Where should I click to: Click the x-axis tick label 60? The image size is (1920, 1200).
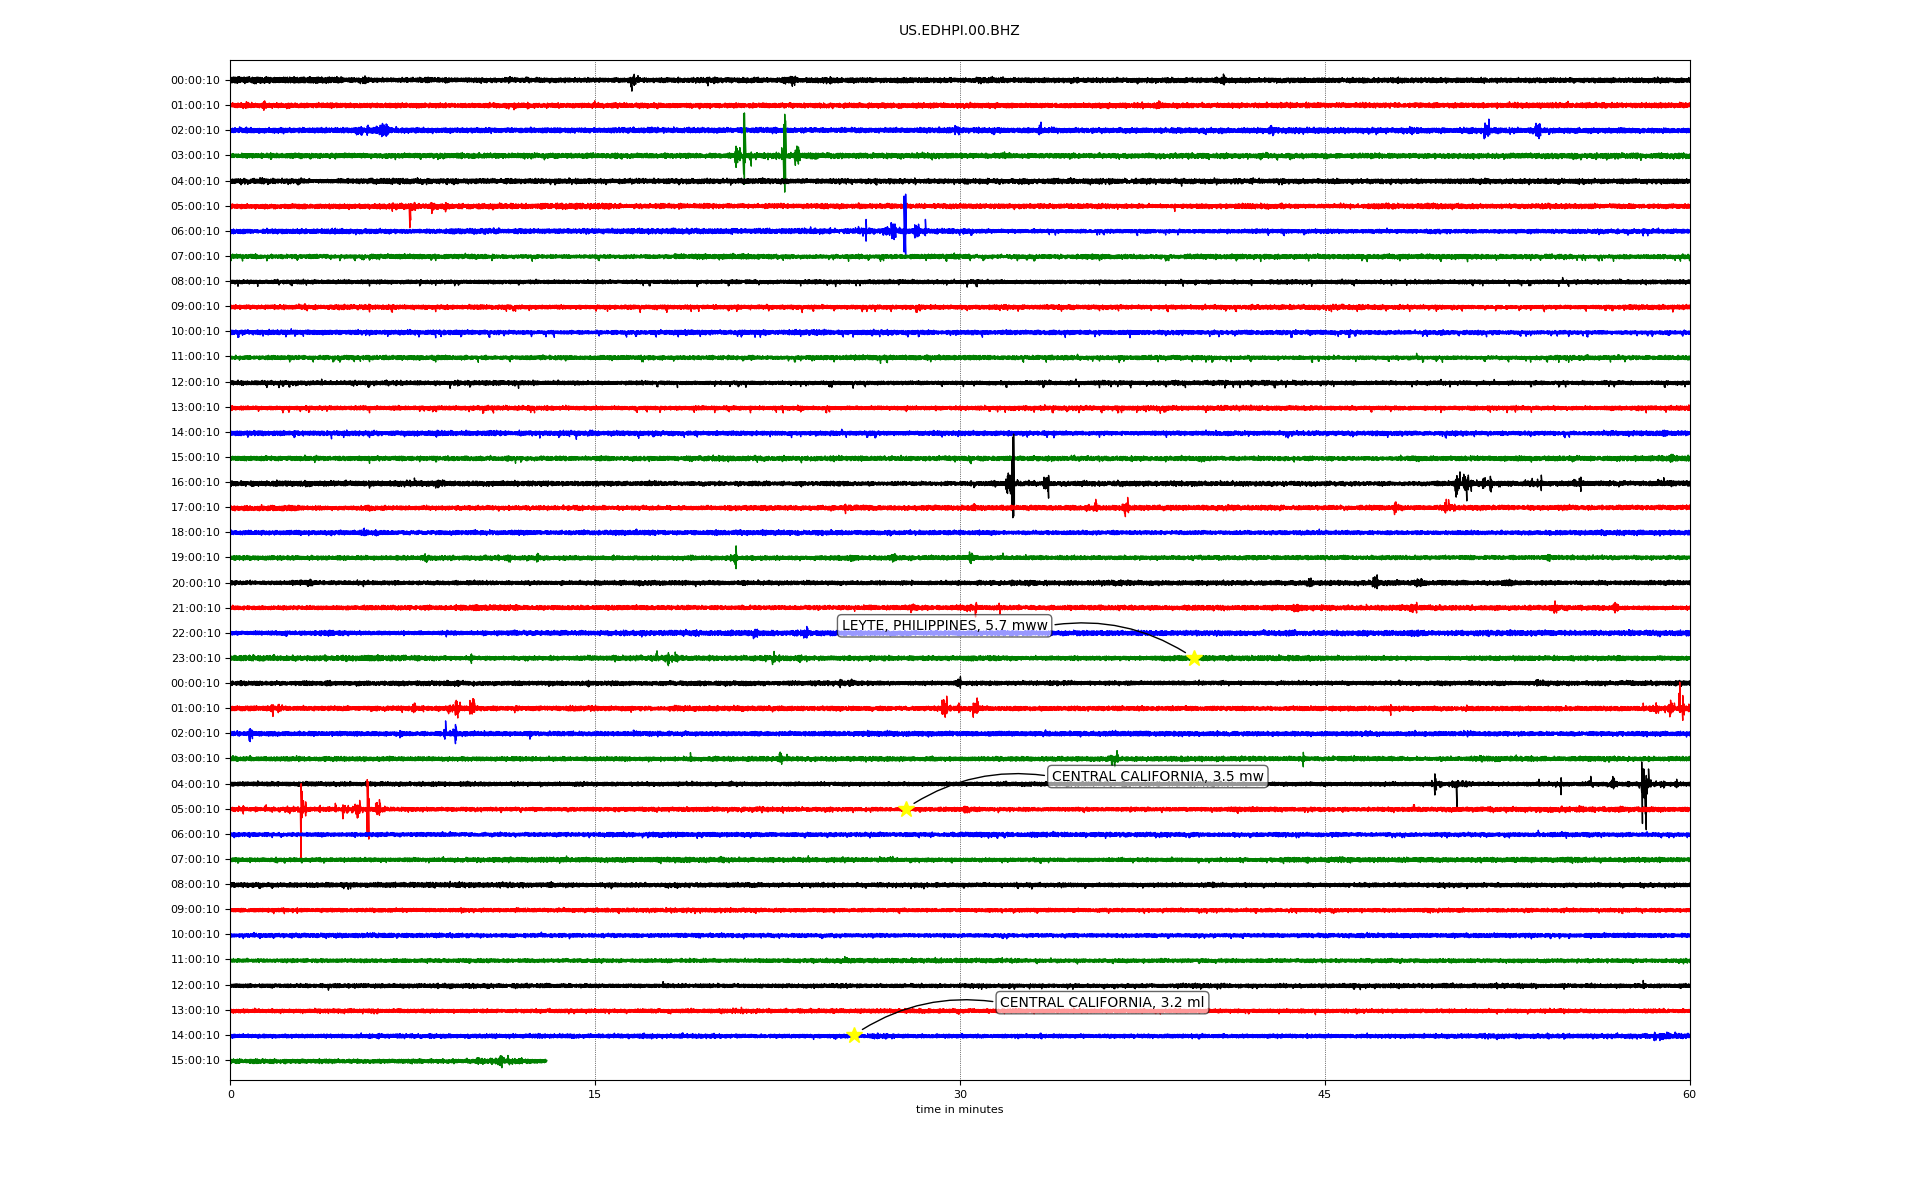tap(1689, 1094)
